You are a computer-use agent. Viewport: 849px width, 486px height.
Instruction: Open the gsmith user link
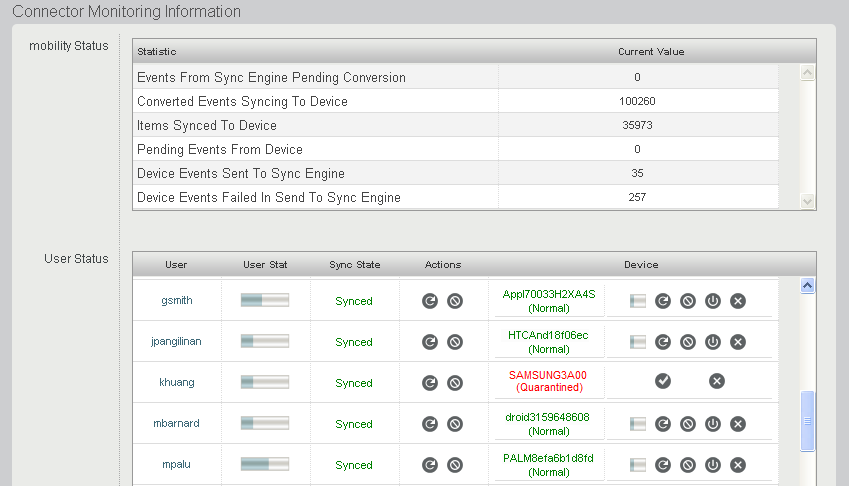pos(177,301)
